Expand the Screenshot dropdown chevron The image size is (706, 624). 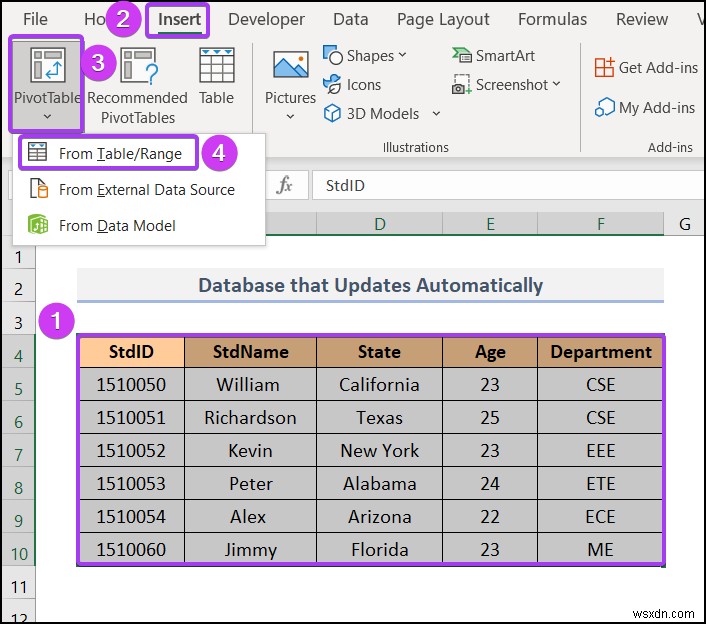556,84
